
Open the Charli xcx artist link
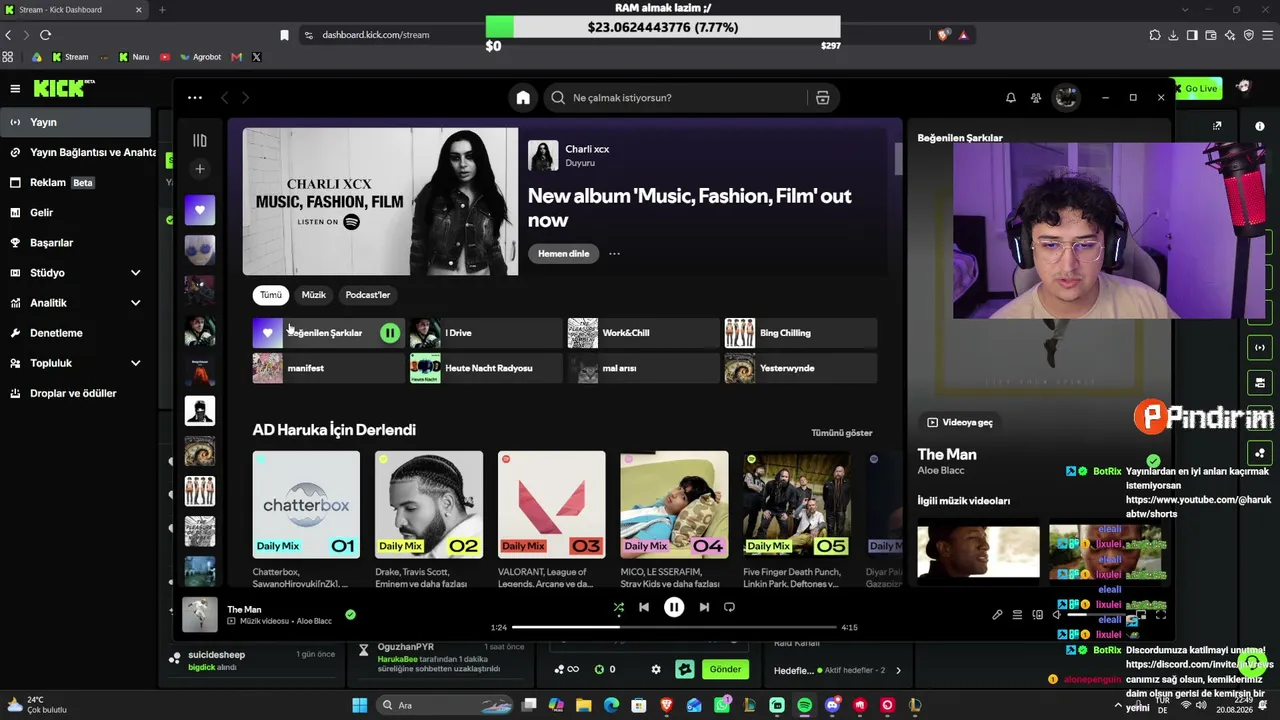[x=587, y=149]
